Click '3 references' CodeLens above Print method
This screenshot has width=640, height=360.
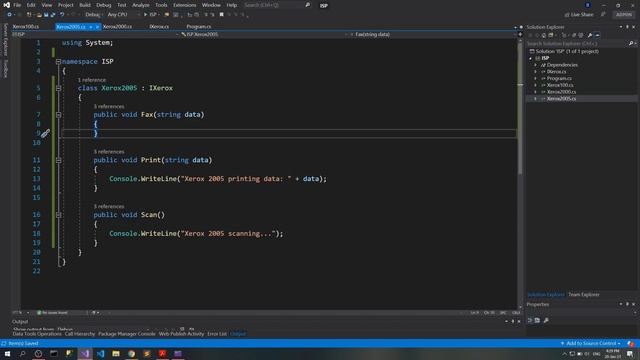click(109, 152)
